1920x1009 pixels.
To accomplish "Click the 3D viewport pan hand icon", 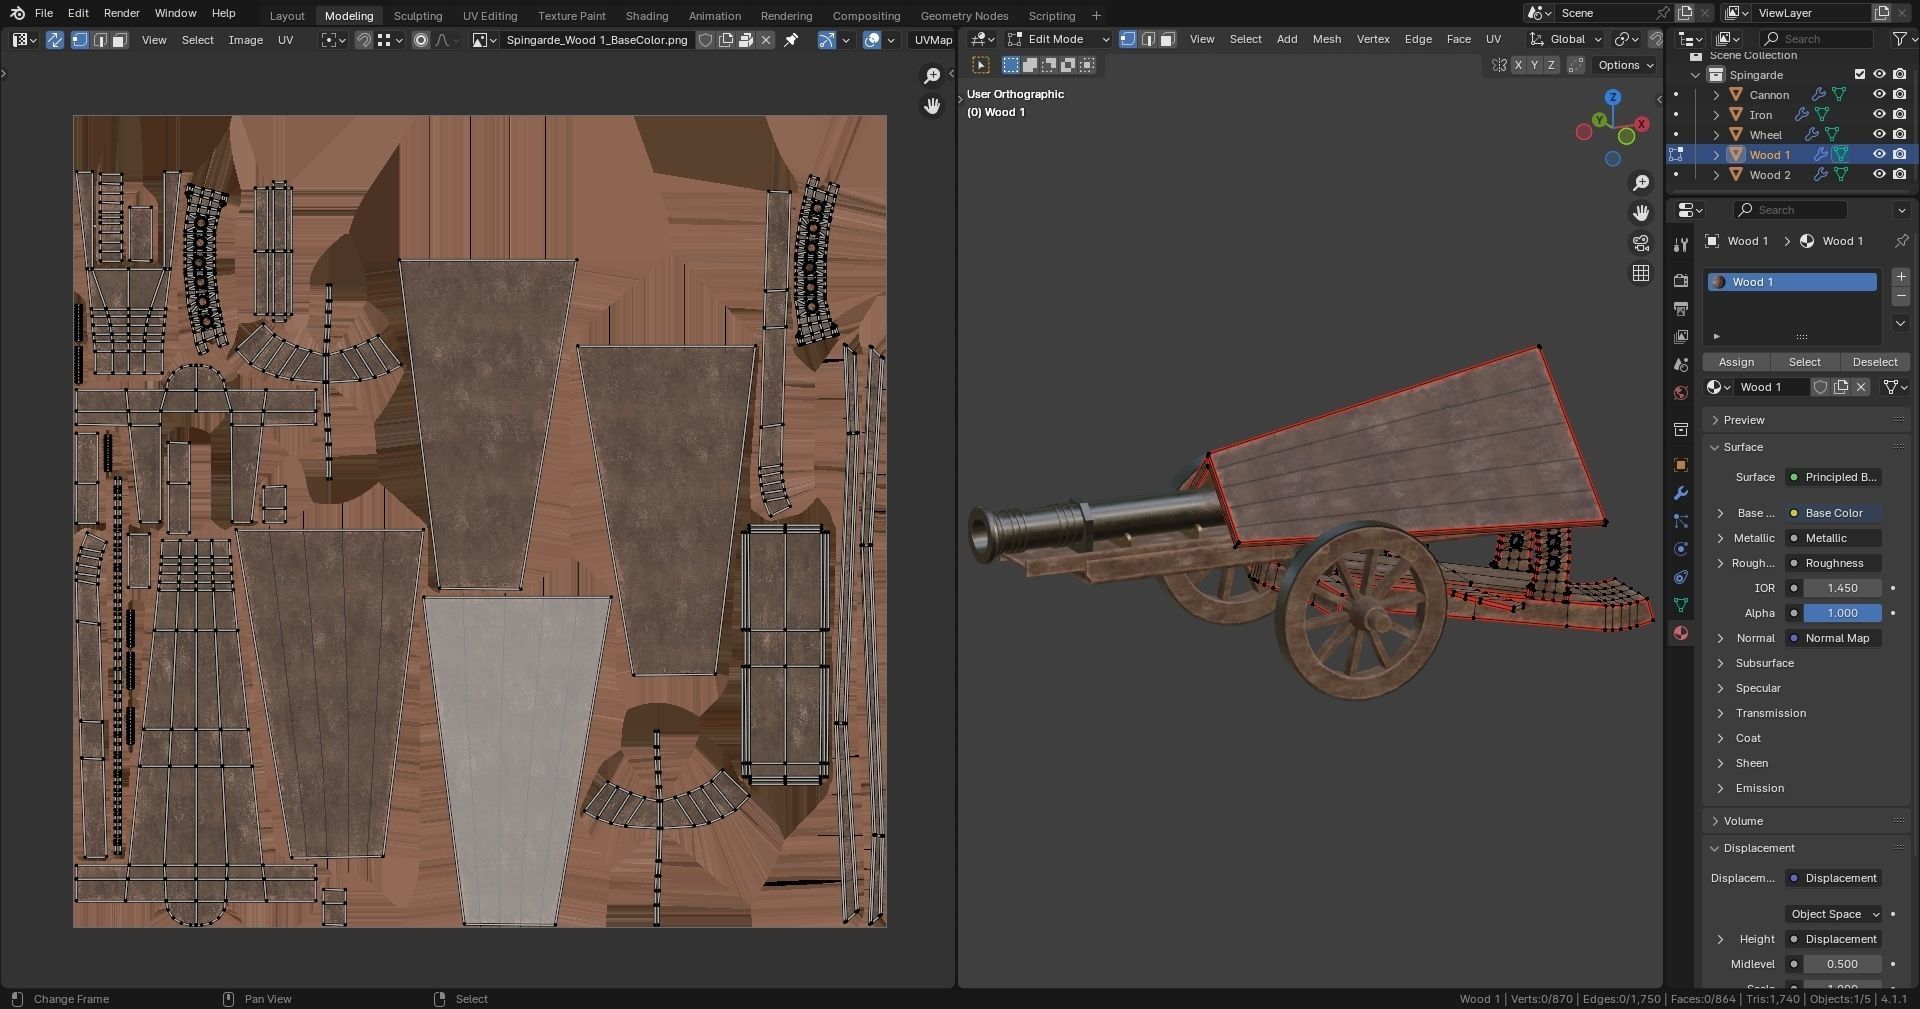I will (x=1641, y=213).
